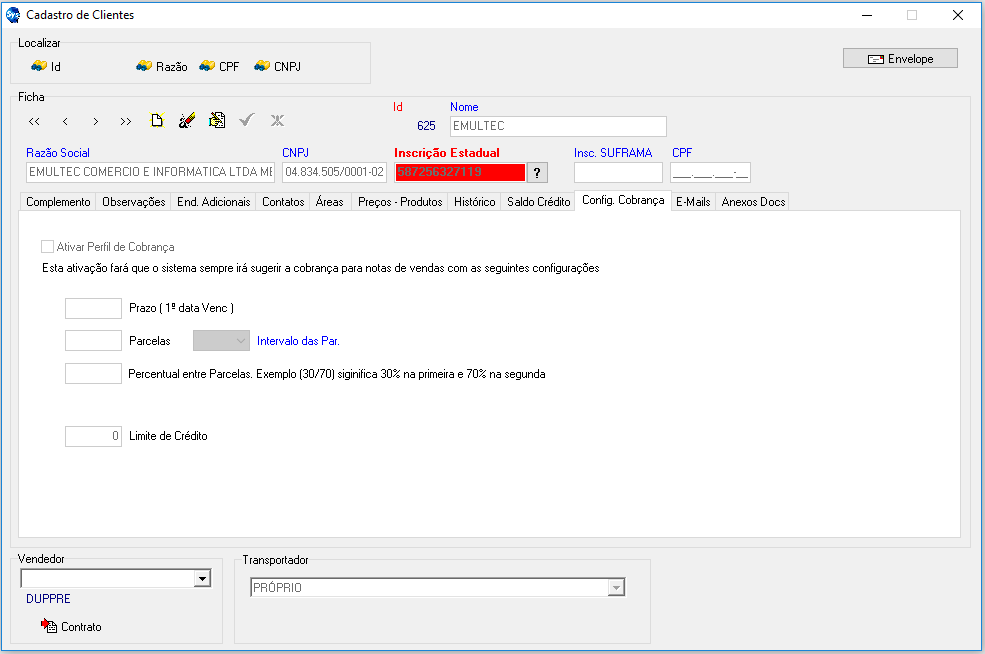Search client by Id binoculars icon

pos(39,66)
